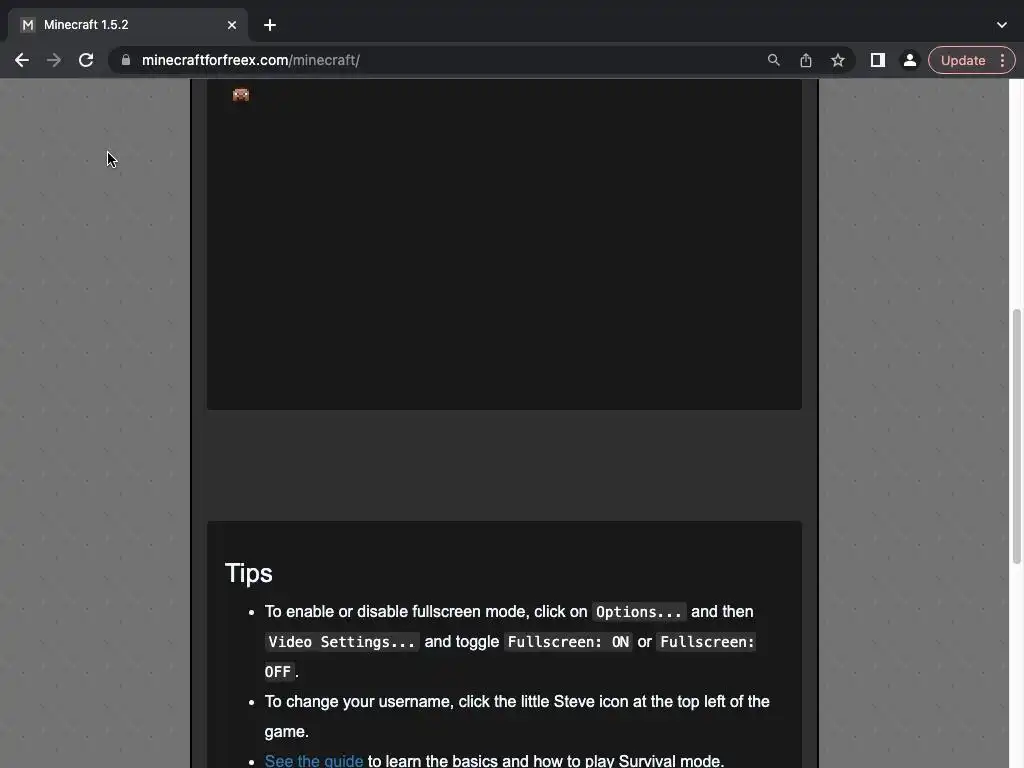Go back using the browser back arrow
1024x768 pixels.
point(22,60)
